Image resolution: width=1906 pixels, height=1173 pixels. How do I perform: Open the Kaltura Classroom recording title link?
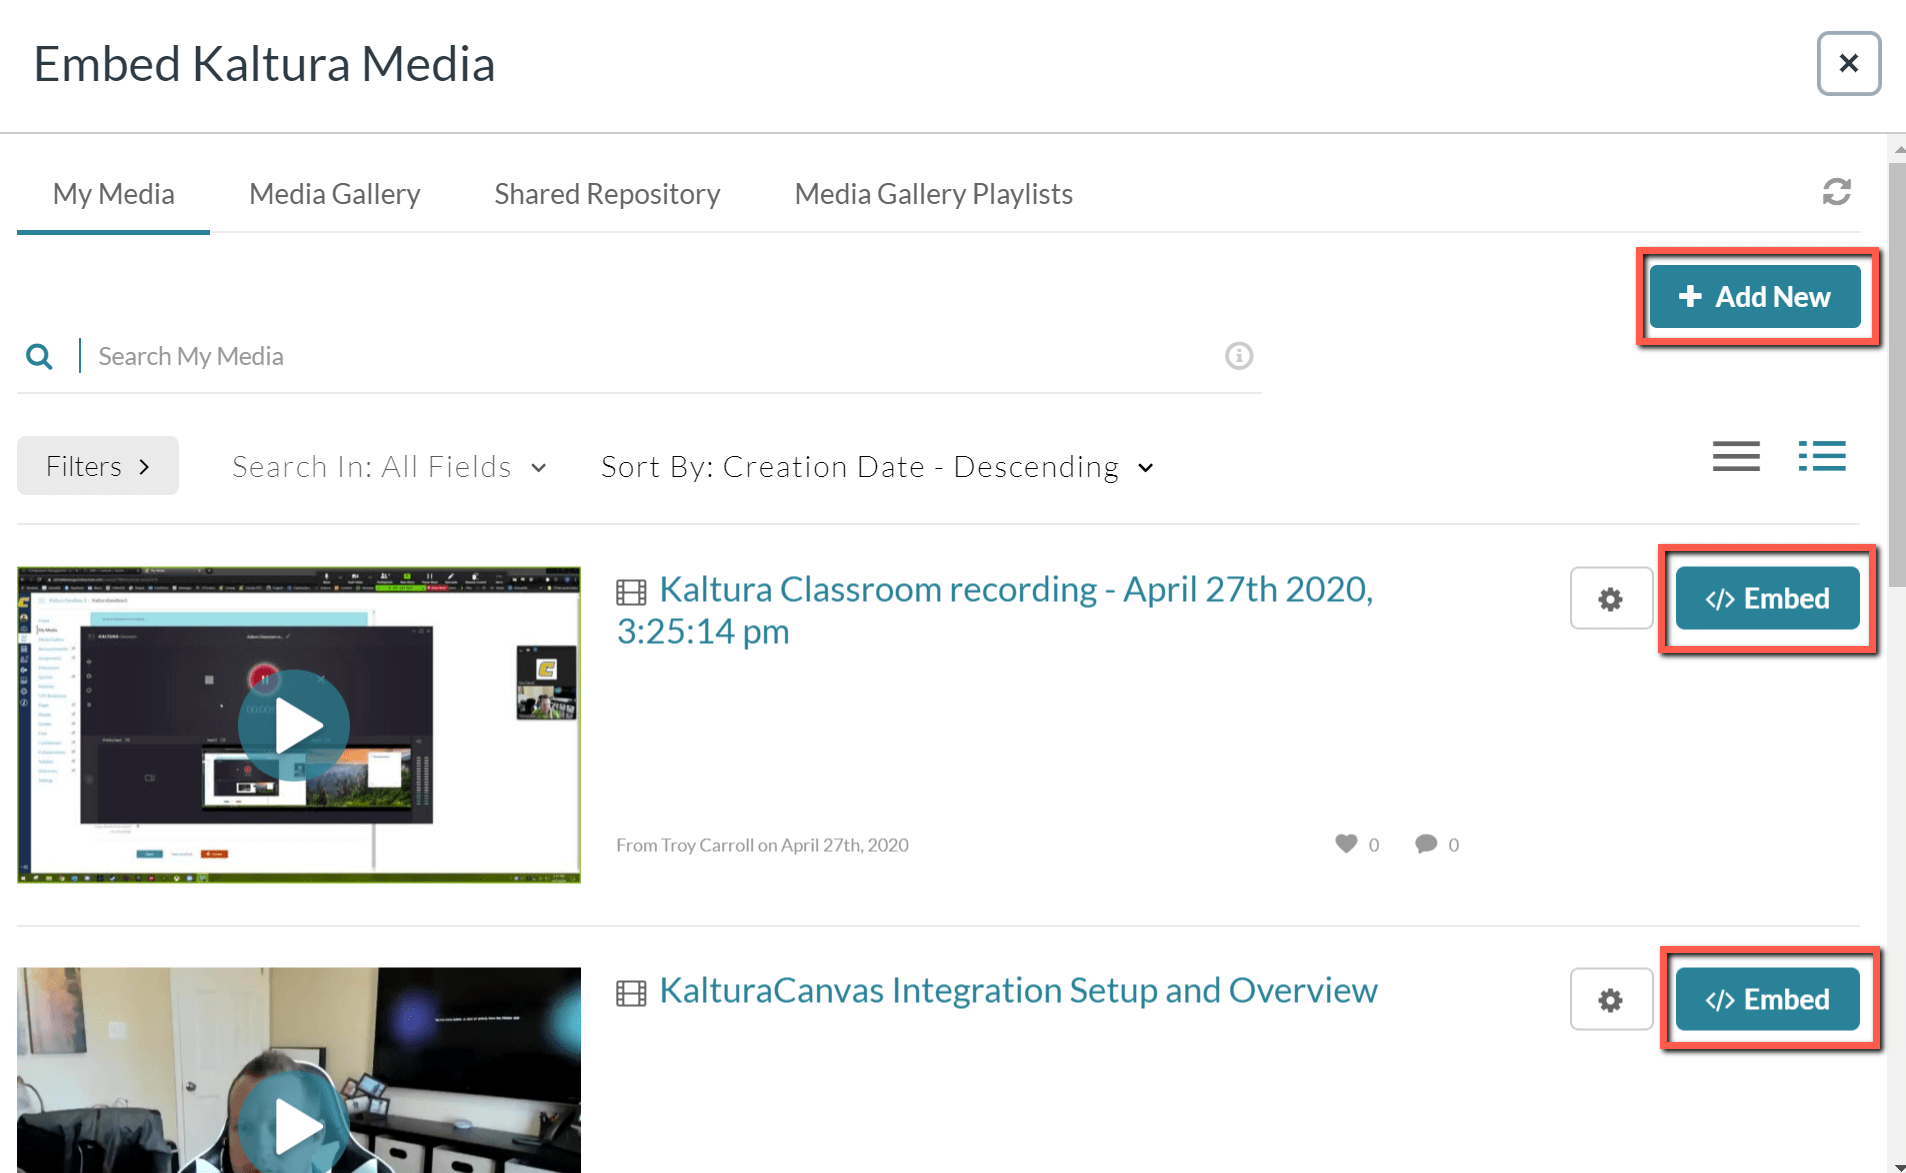pos(995,610)
